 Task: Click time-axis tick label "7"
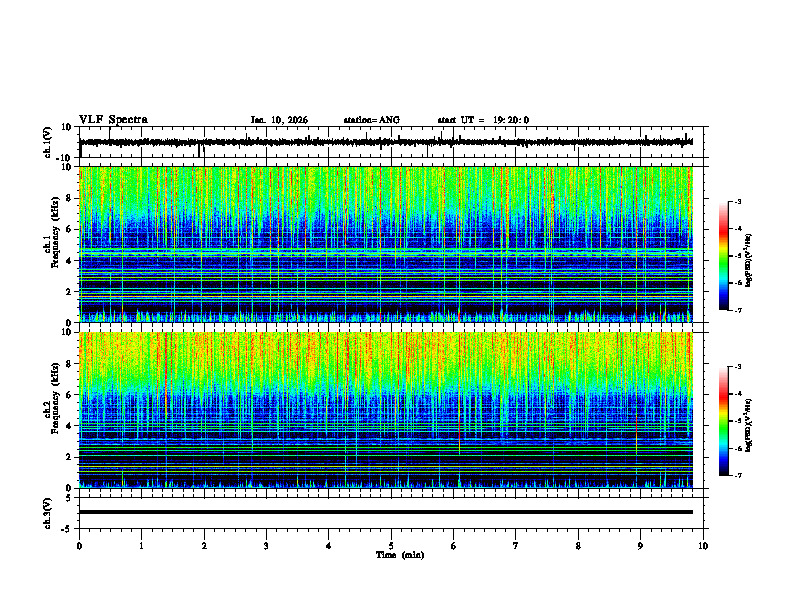pyautogui.click(x=516, y=546)
